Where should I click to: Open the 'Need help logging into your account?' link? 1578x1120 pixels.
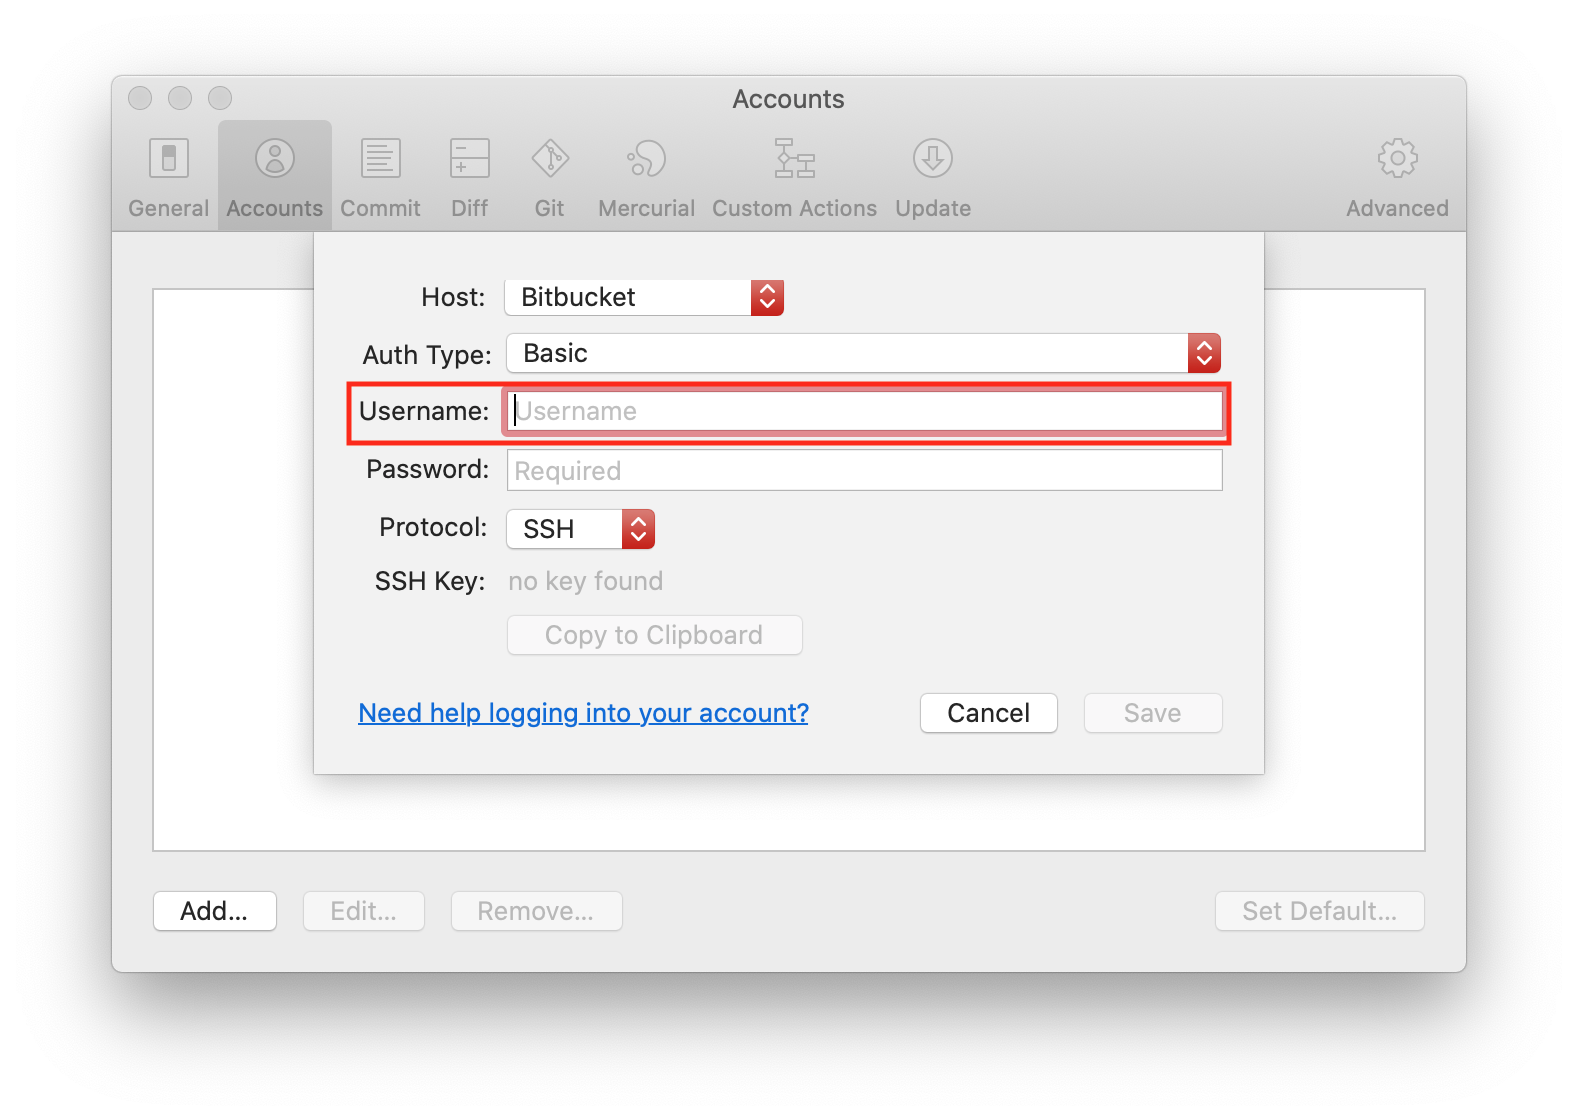[583, 713]
